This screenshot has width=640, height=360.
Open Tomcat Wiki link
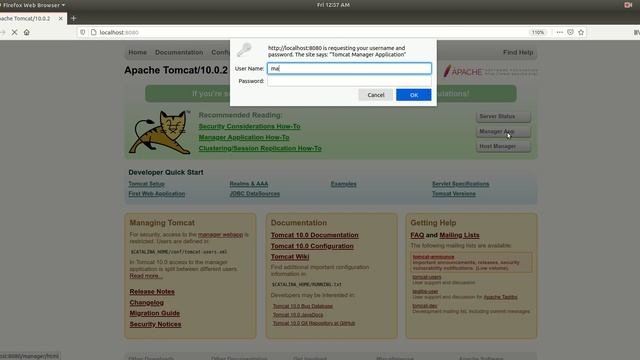pyautogui.click(x=290, y=257)
